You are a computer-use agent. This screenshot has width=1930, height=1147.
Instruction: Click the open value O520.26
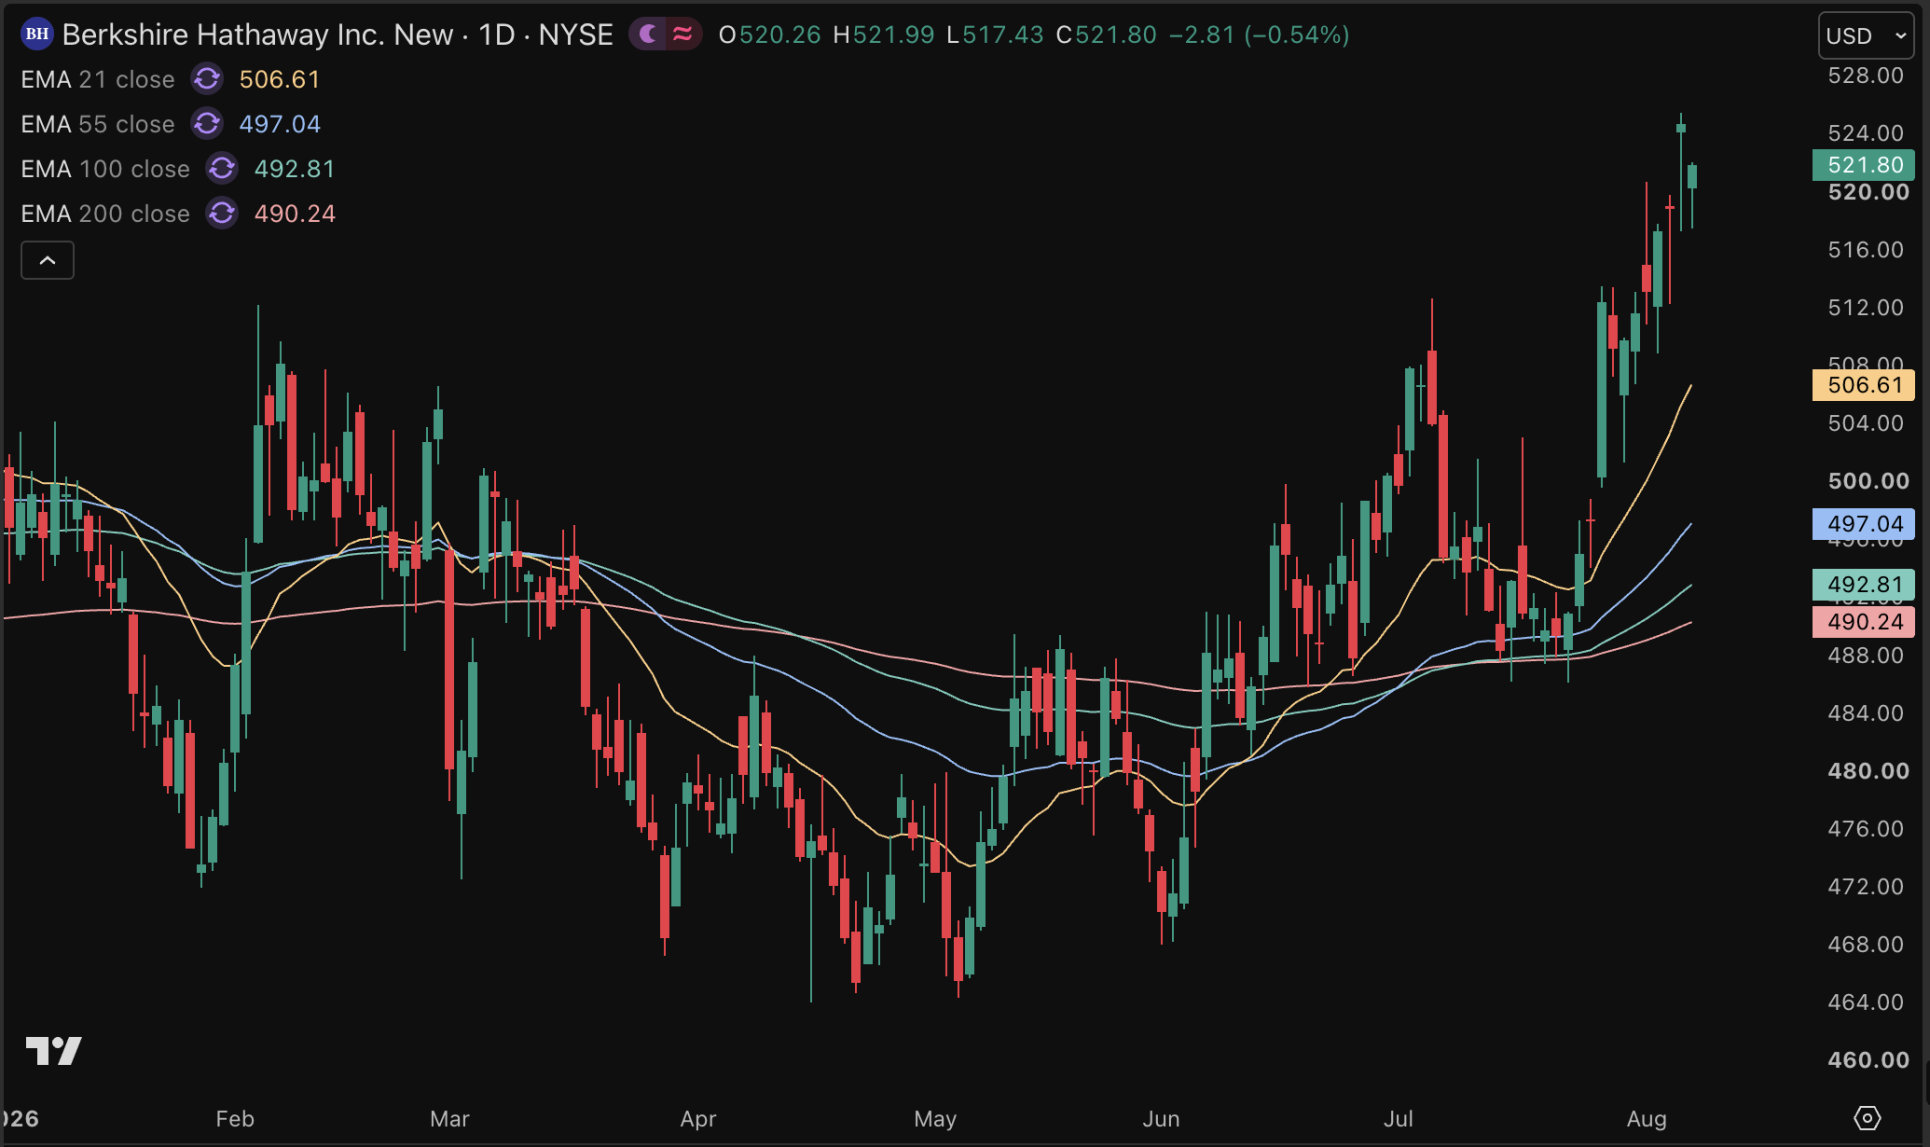click(770, 35)
